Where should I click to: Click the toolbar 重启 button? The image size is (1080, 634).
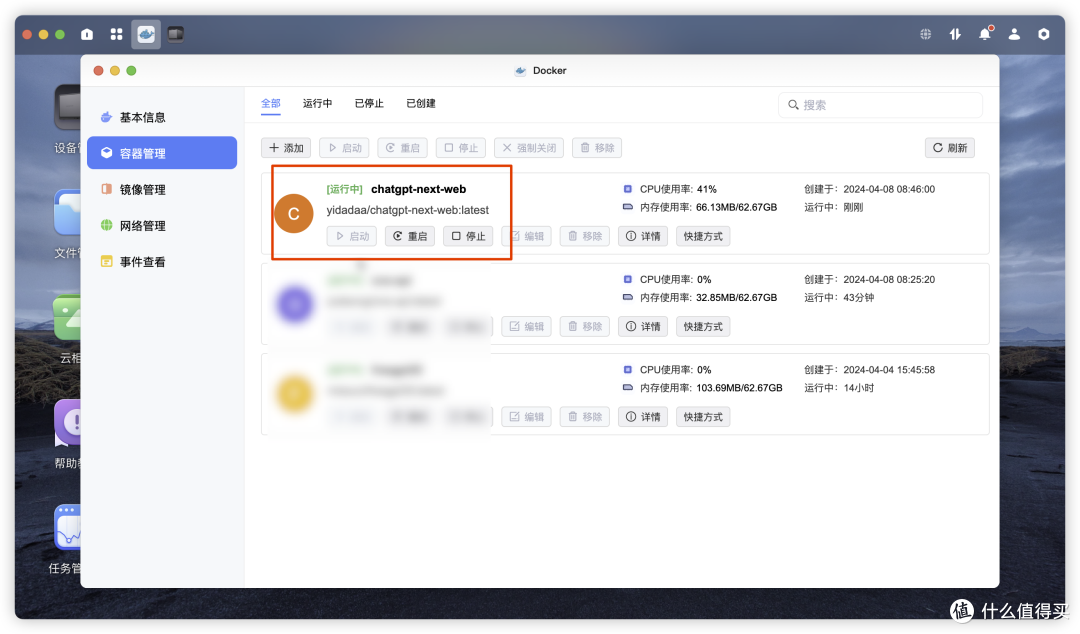[x=402, y=147]
